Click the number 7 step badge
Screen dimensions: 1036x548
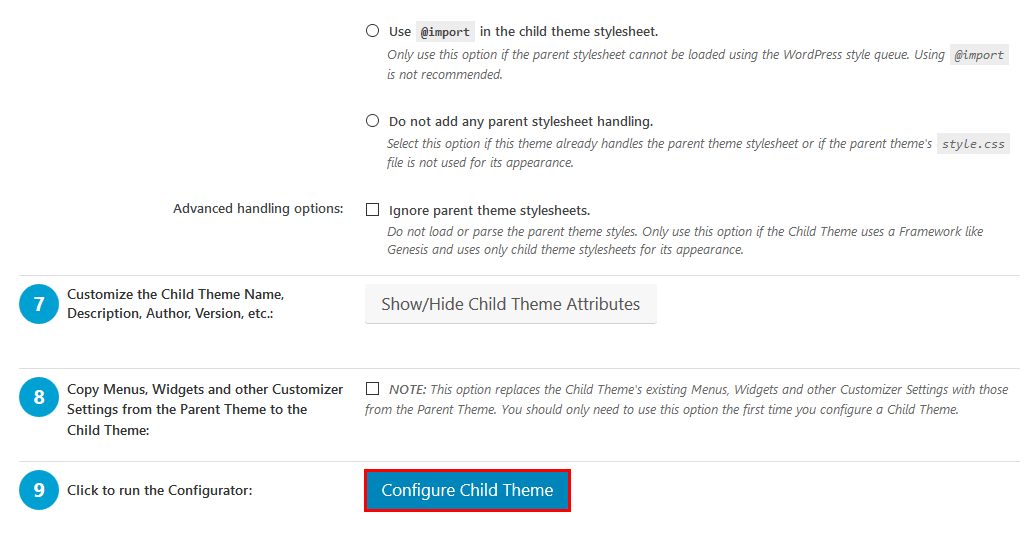pyautogui.click(x=39, y=304)
